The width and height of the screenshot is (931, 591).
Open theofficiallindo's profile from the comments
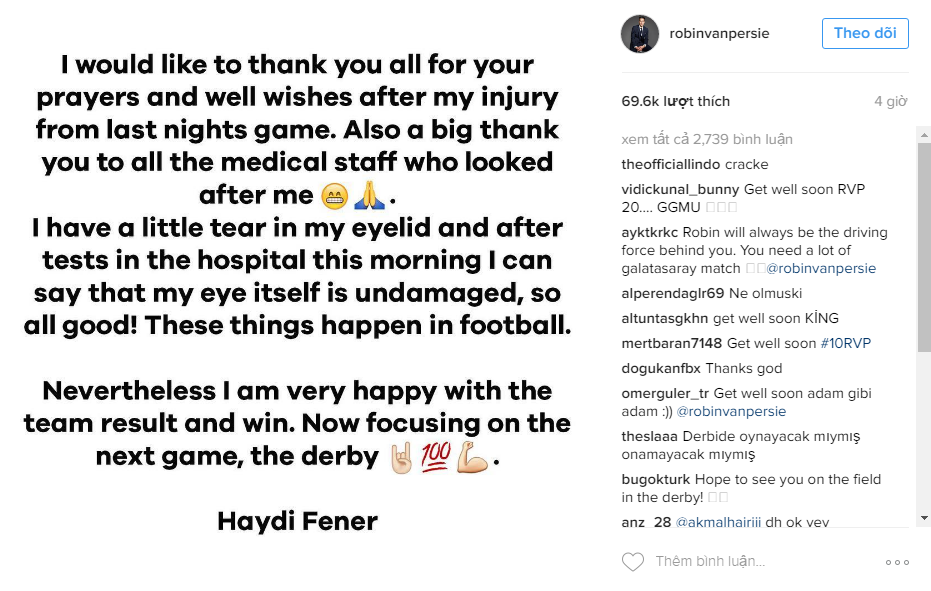click(669, 164)
